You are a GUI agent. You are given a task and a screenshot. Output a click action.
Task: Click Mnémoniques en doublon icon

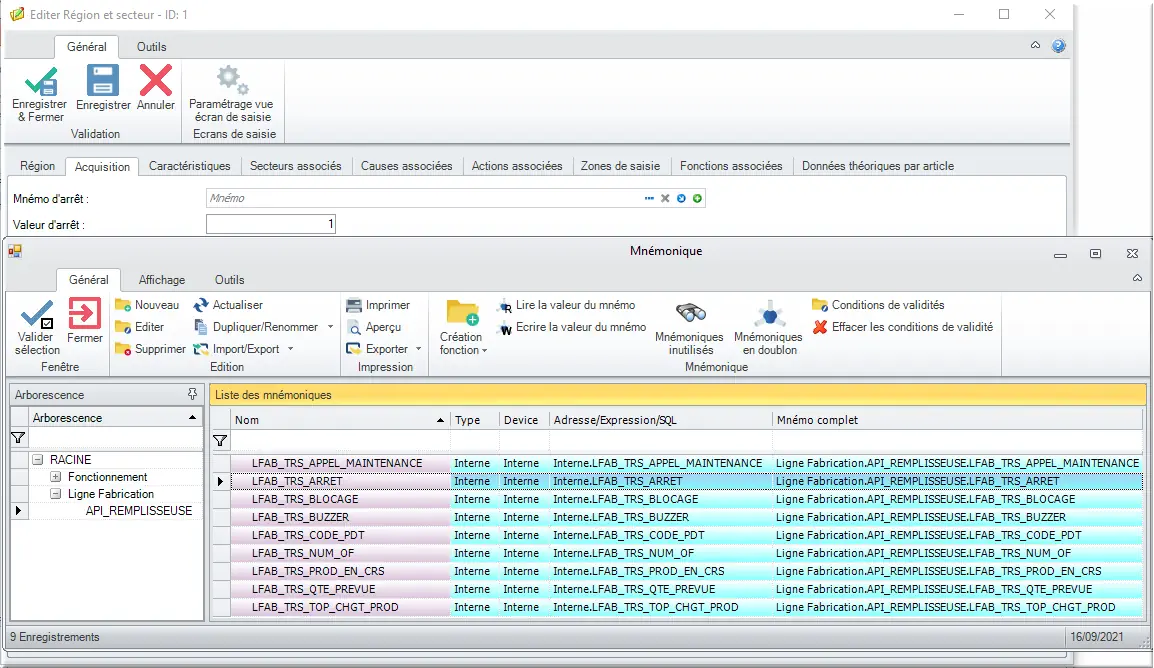(769, 313)
